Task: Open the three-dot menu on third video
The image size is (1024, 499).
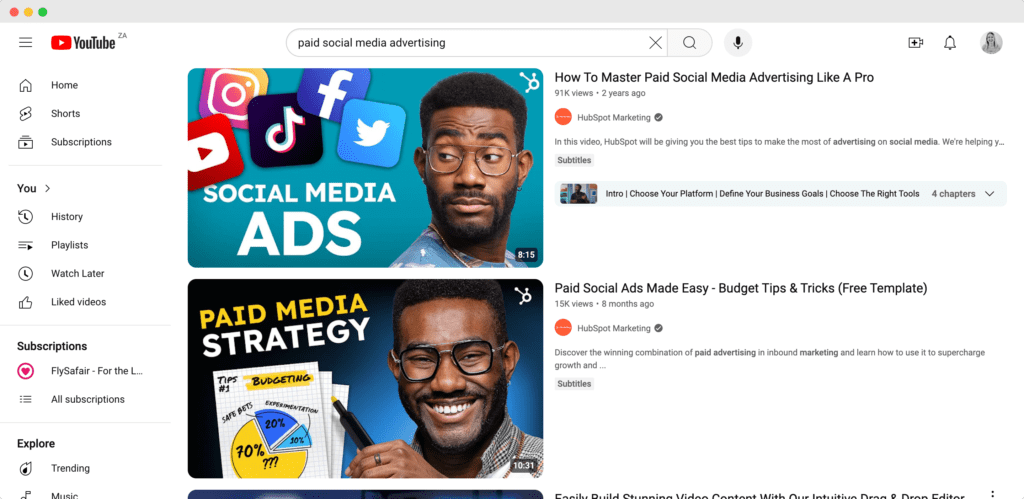Action: point(993,494)
